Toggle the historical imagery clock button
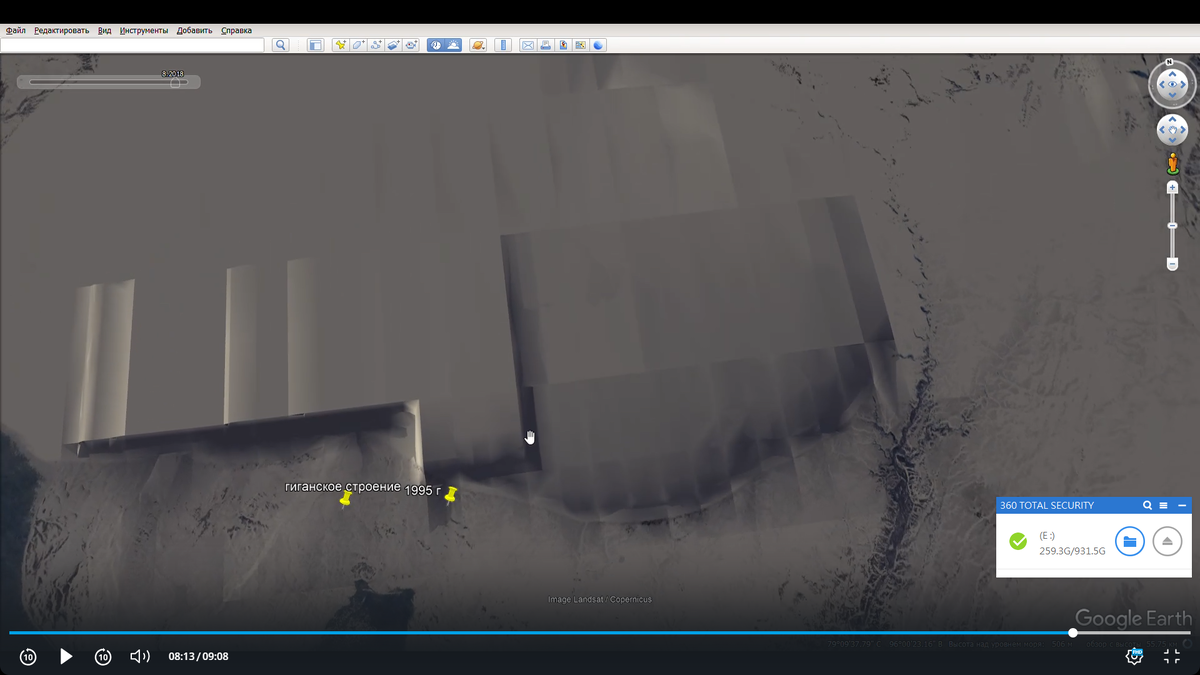This screenshot has height=675, width=1200. 436,45
